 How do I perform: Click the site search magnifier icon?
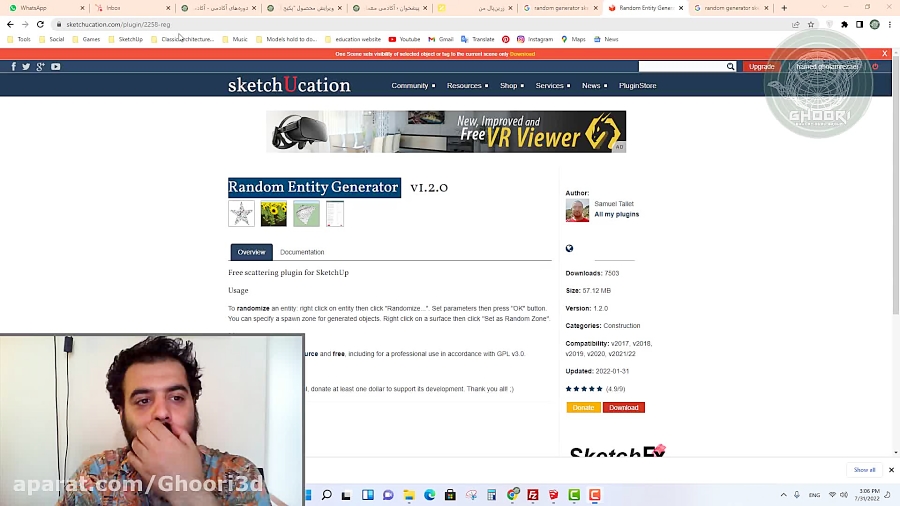coord(730,67)
